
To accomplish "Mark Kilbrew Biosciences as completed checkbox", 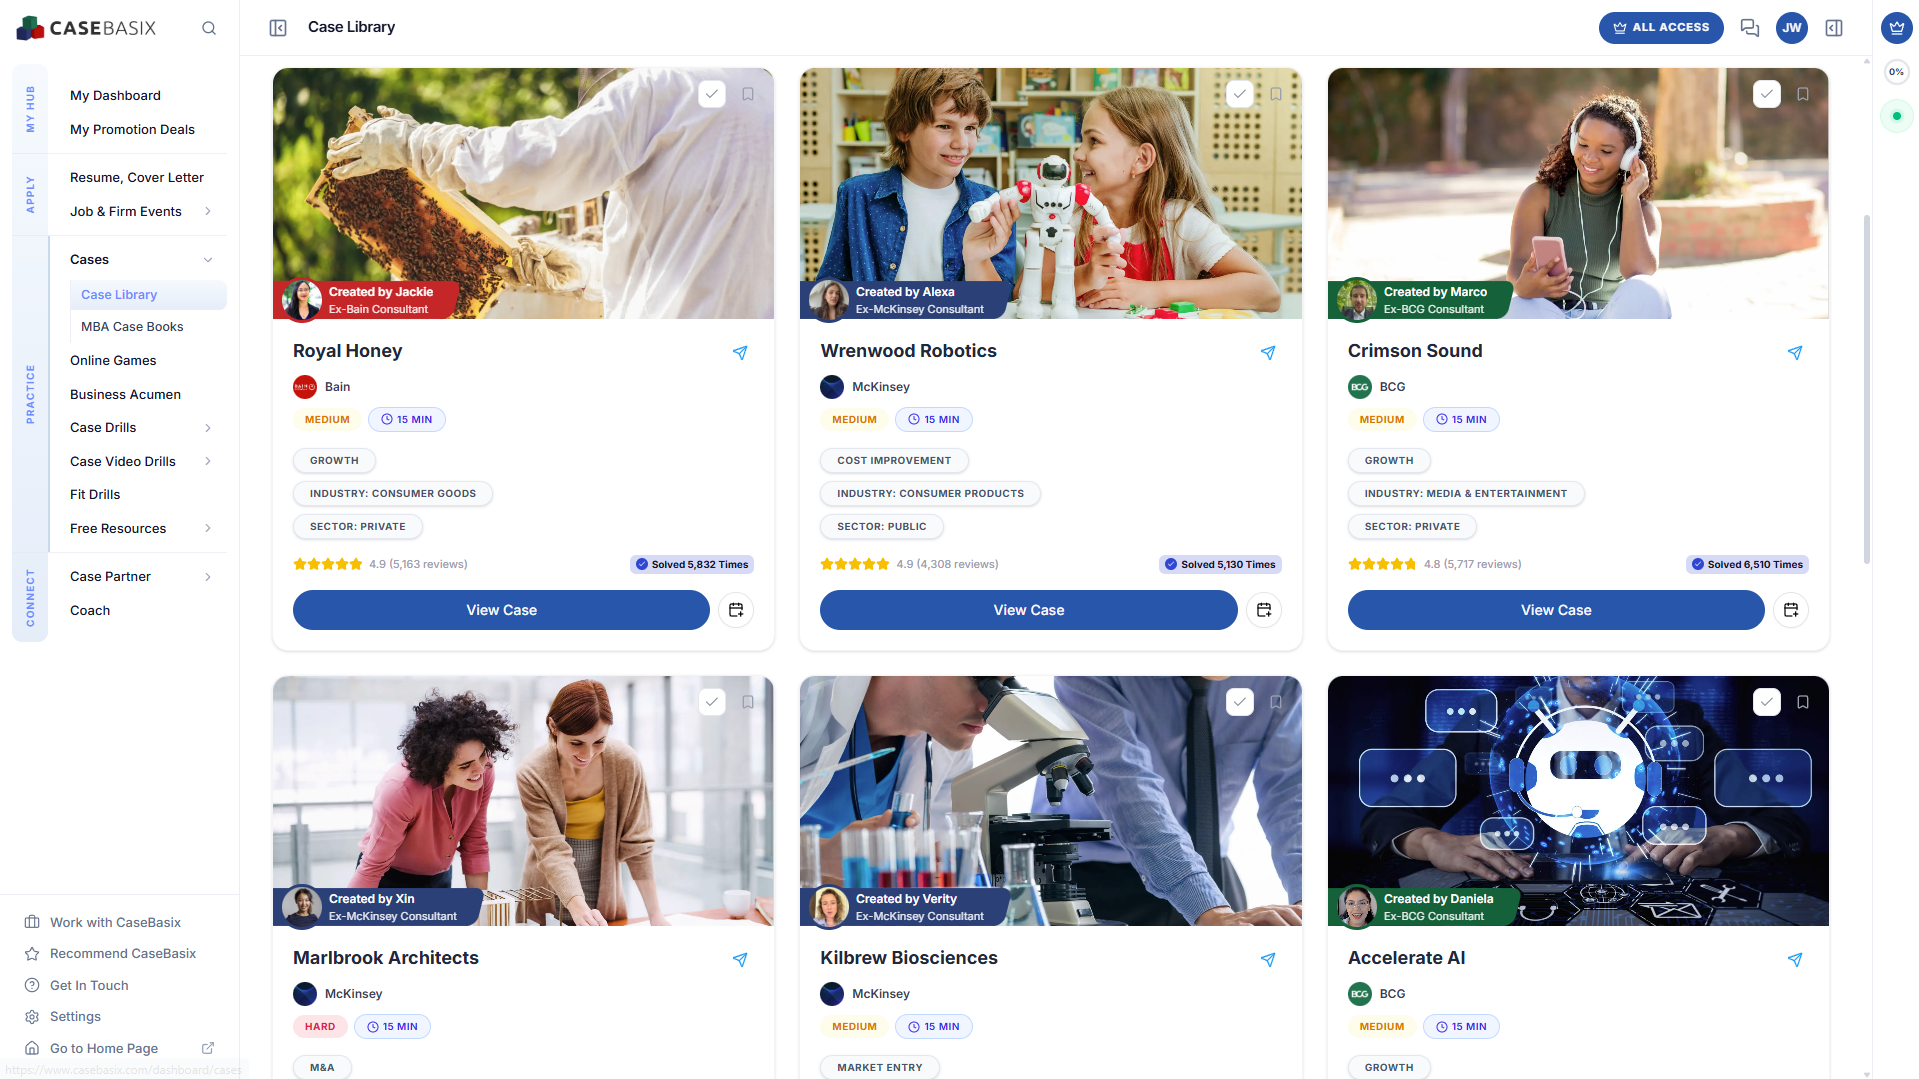I will pos(1240,702).
